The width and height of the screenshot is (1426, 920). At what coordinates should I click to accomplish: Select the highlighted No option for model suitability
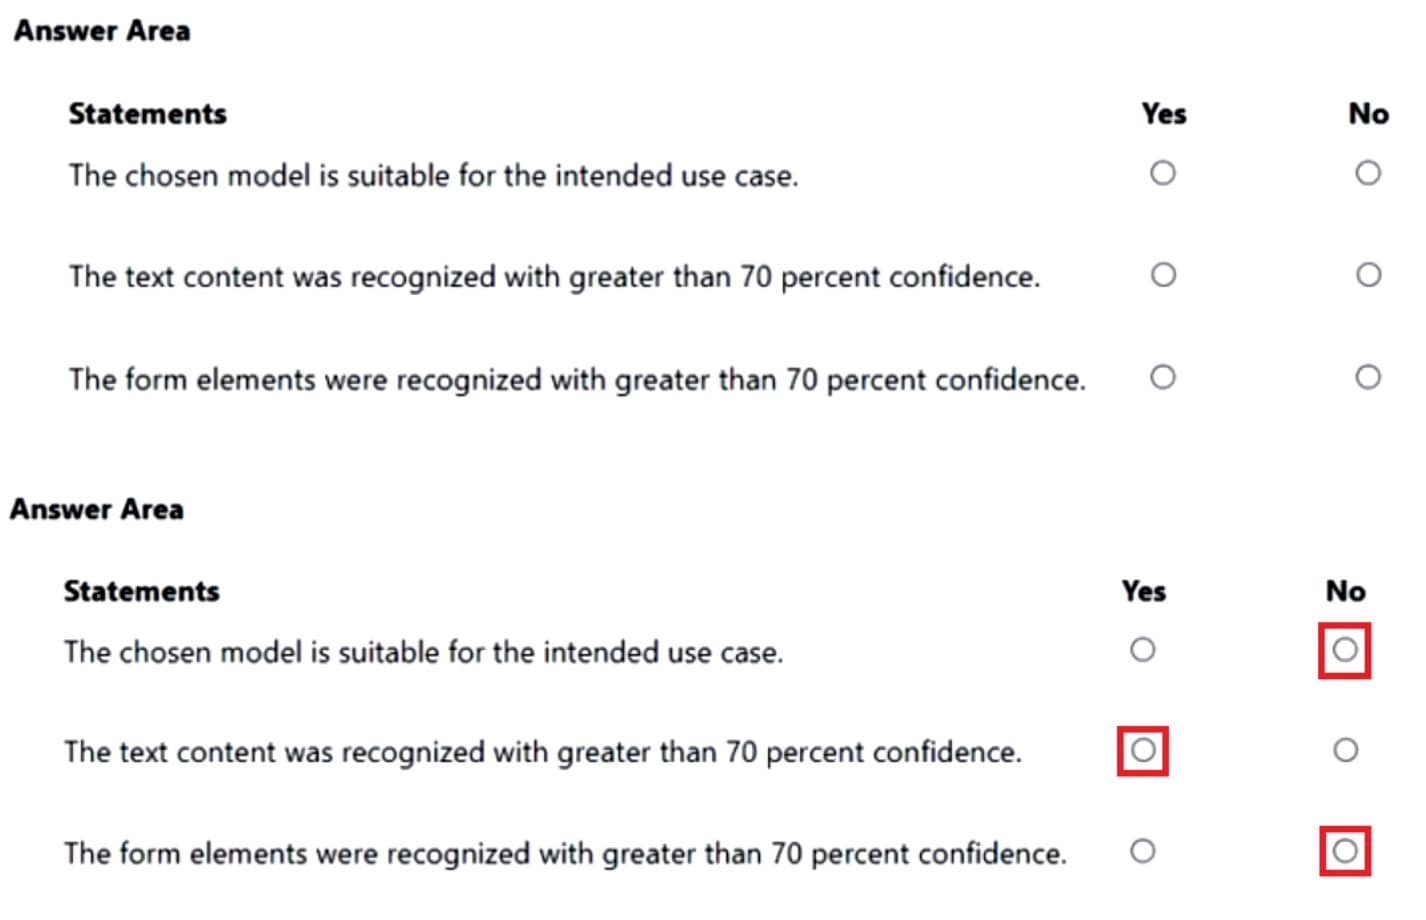tap(1345, 650)
